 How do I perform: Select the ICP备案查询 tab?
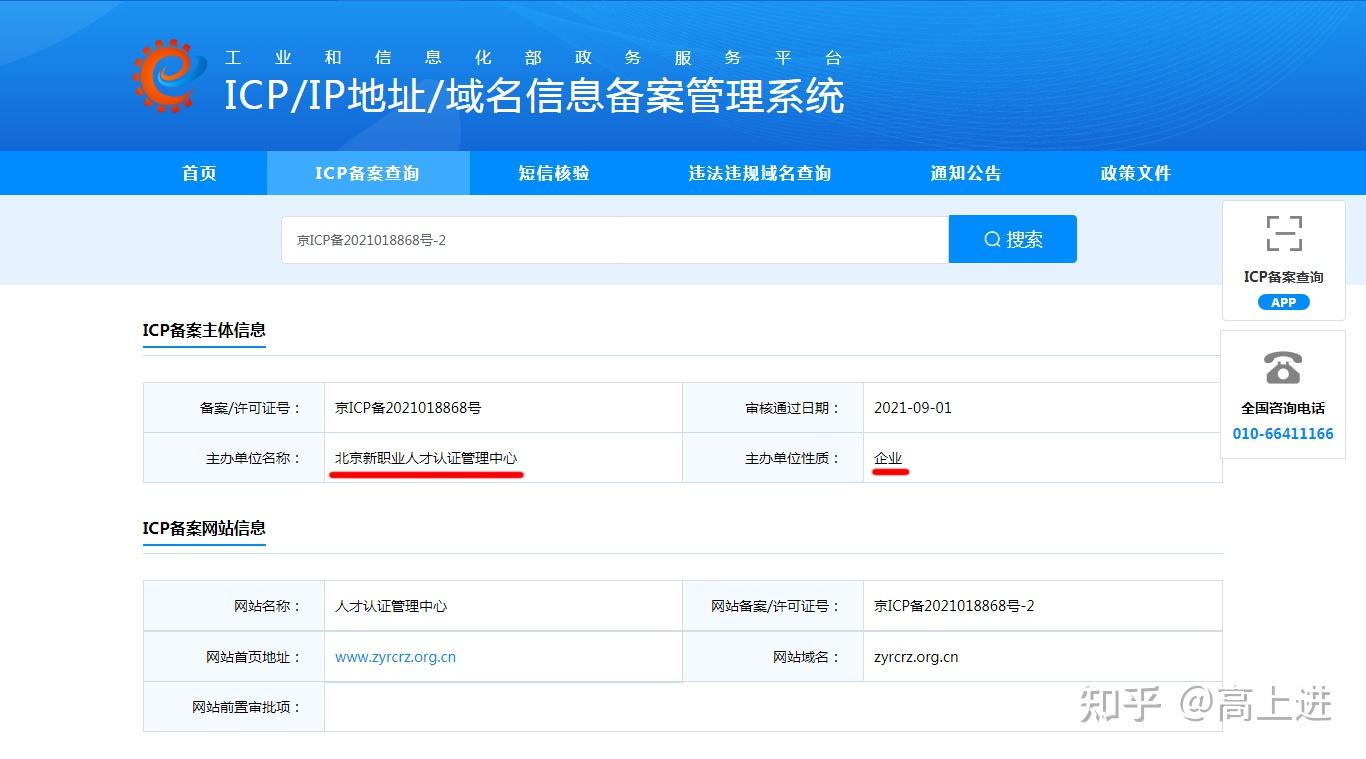368,173
